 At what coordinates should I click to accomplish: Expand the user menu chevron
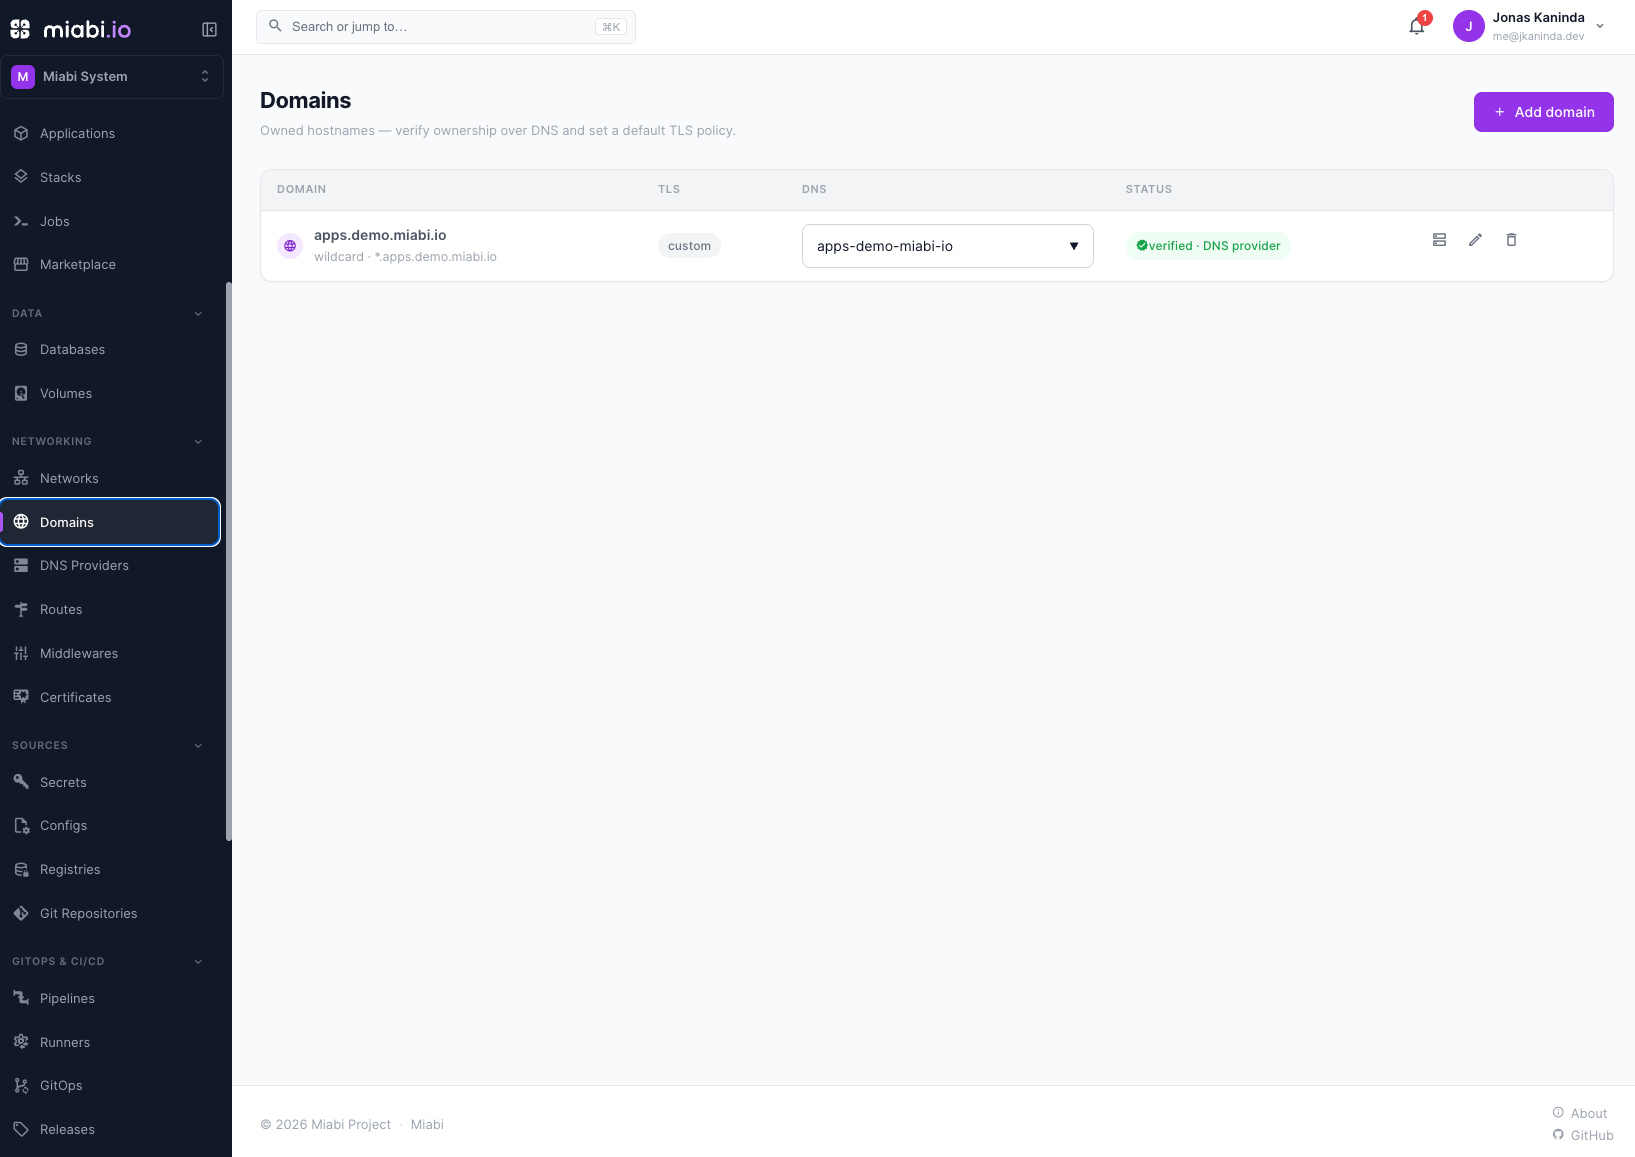(1600, 27)
